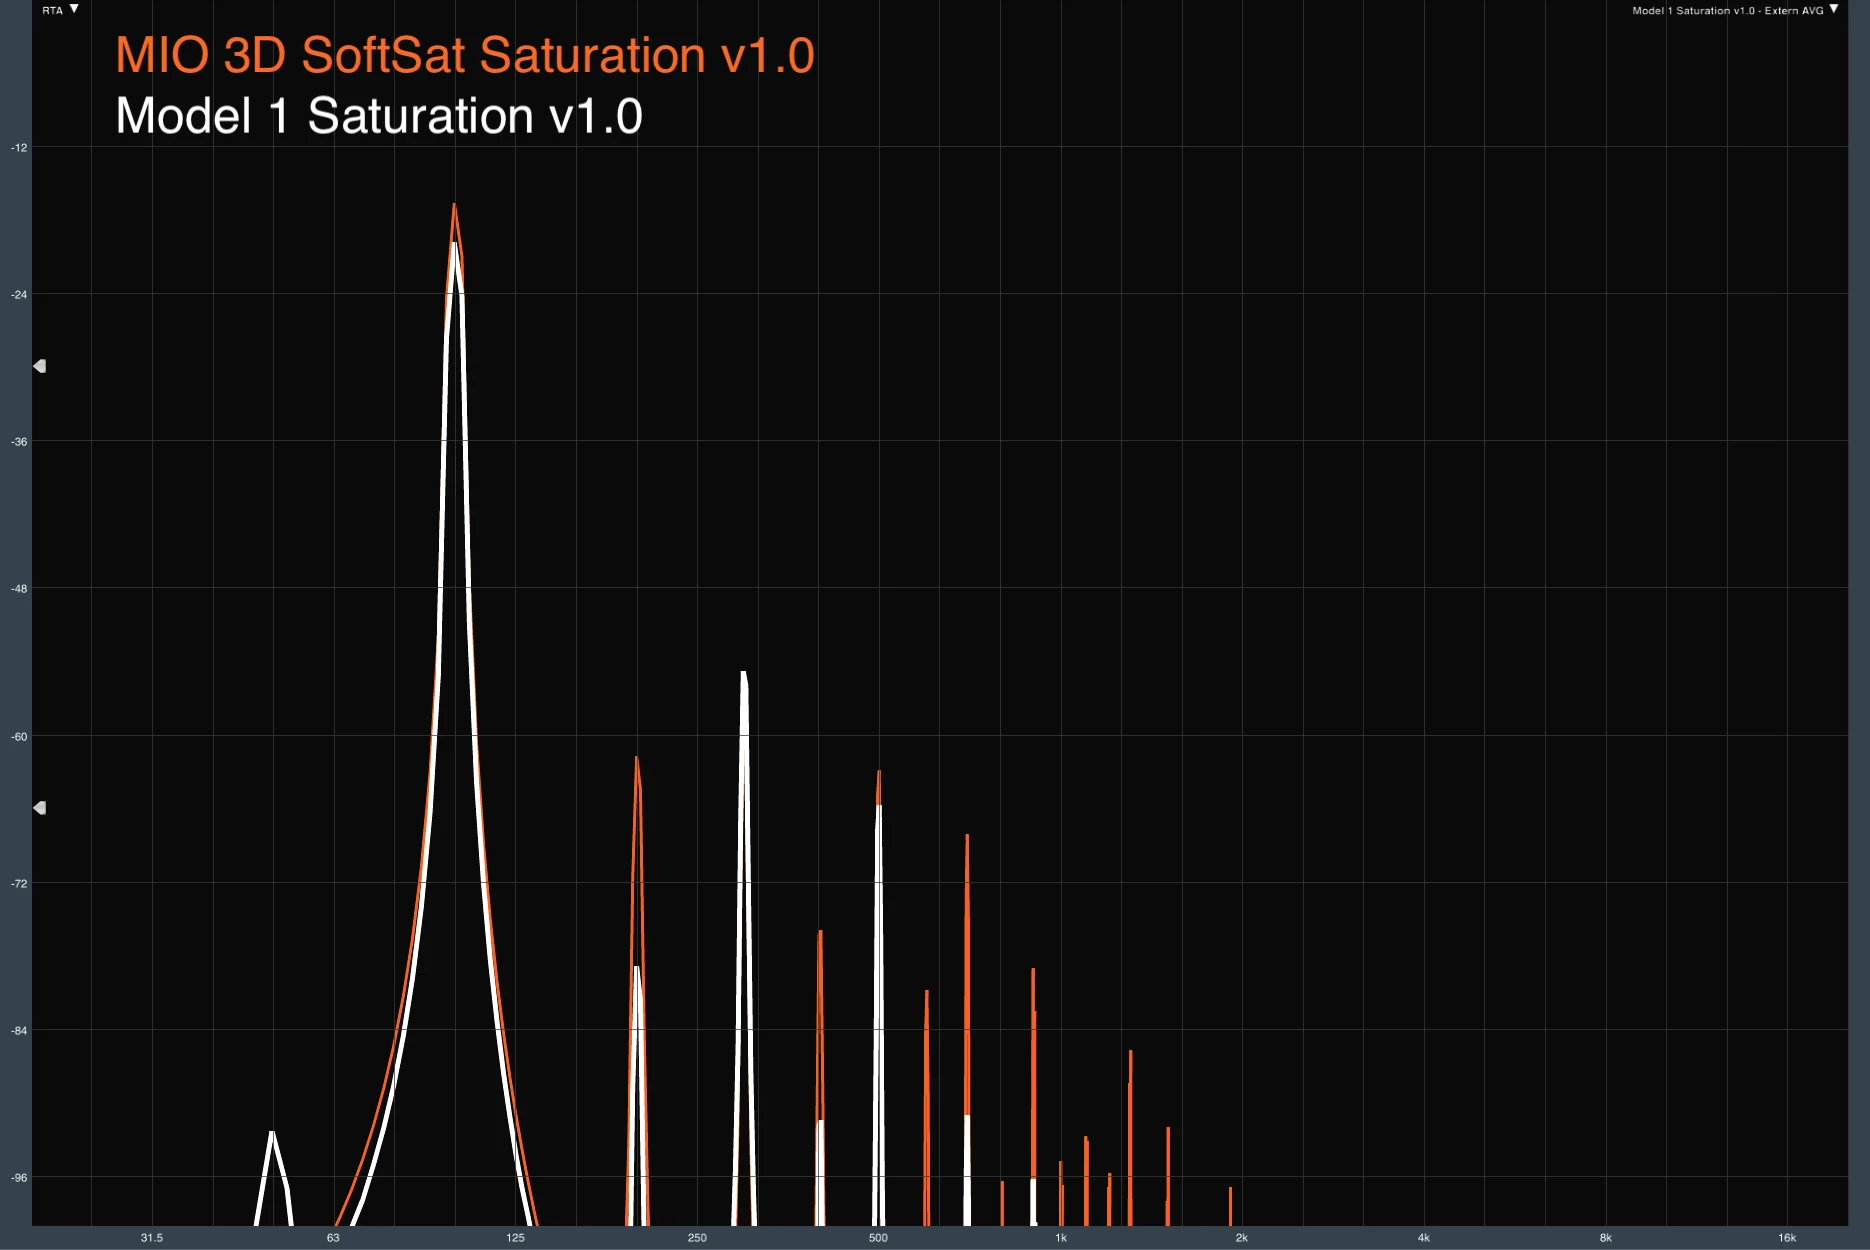Click the -12 dB level axis label
The image size is (1870, 1250).
[x=19, y=148]
